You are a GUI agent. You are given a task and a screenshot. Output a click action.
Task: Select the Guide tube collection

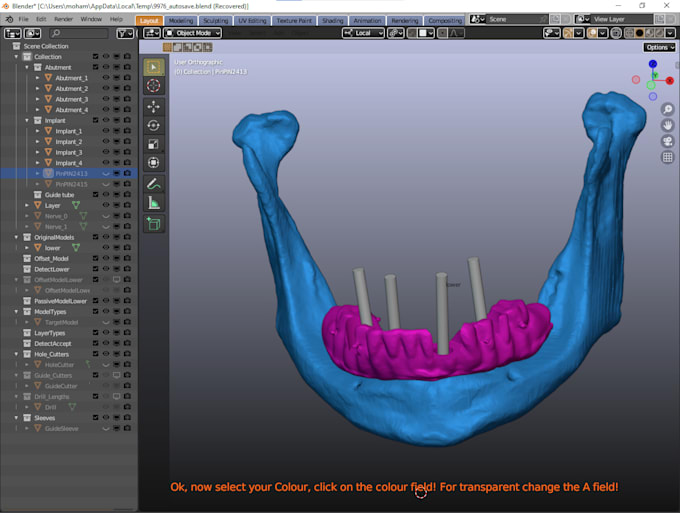coord(59,195)
